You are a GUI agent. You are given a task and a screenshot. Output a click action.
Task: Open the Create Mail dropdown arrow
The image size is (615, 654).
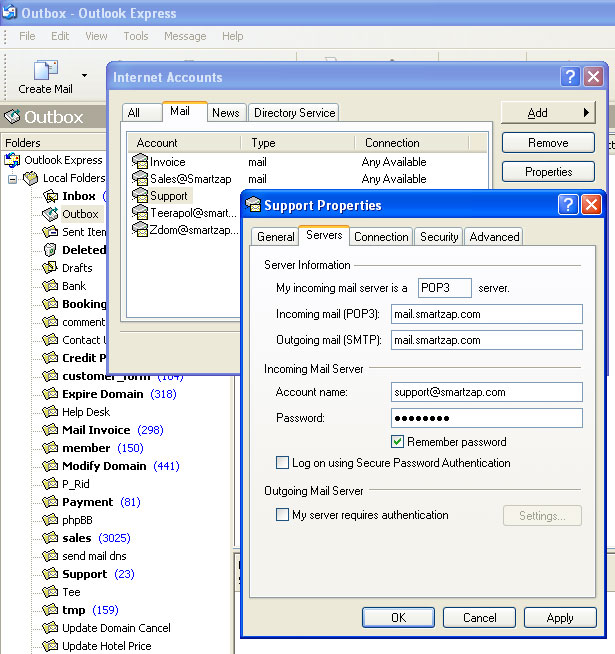[x=85, y=75]
